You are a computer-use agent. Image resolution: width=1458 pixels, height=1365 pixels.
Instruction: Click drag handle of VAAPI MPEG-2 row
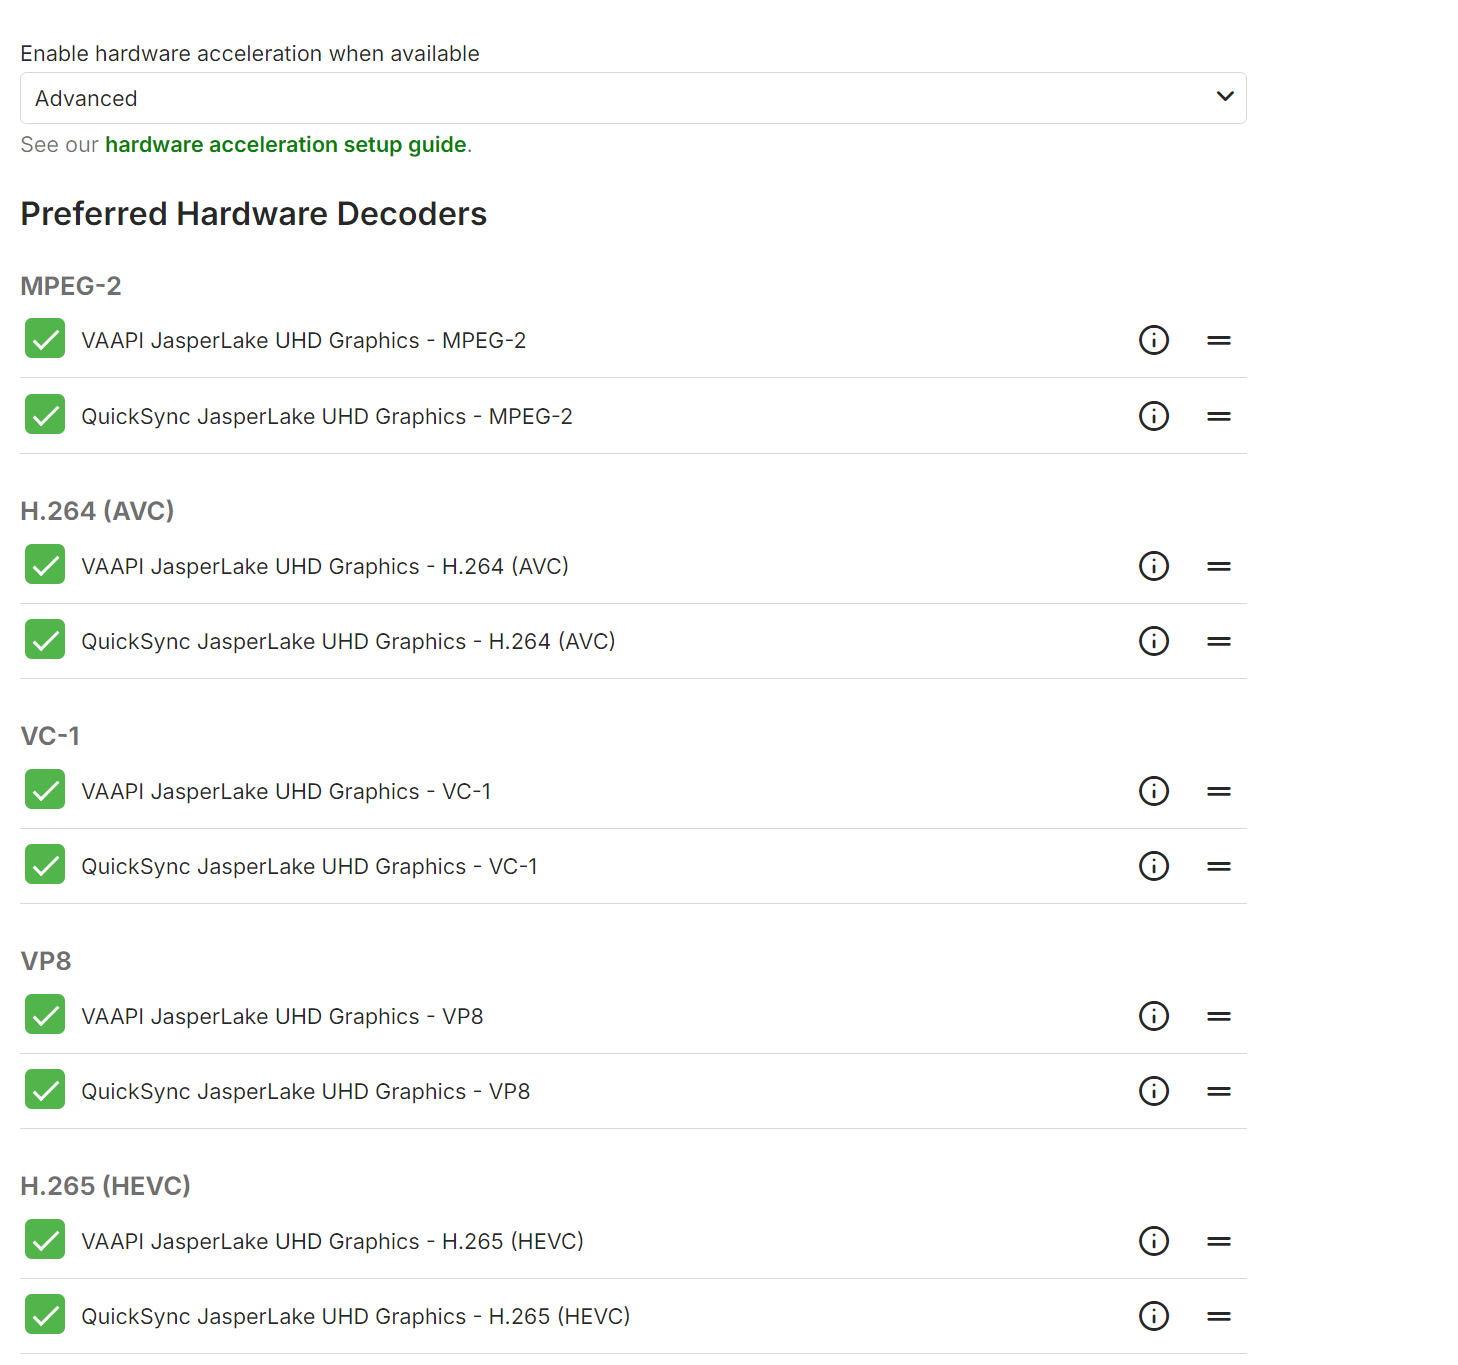pyautogui.click(x=1219, y=340)
